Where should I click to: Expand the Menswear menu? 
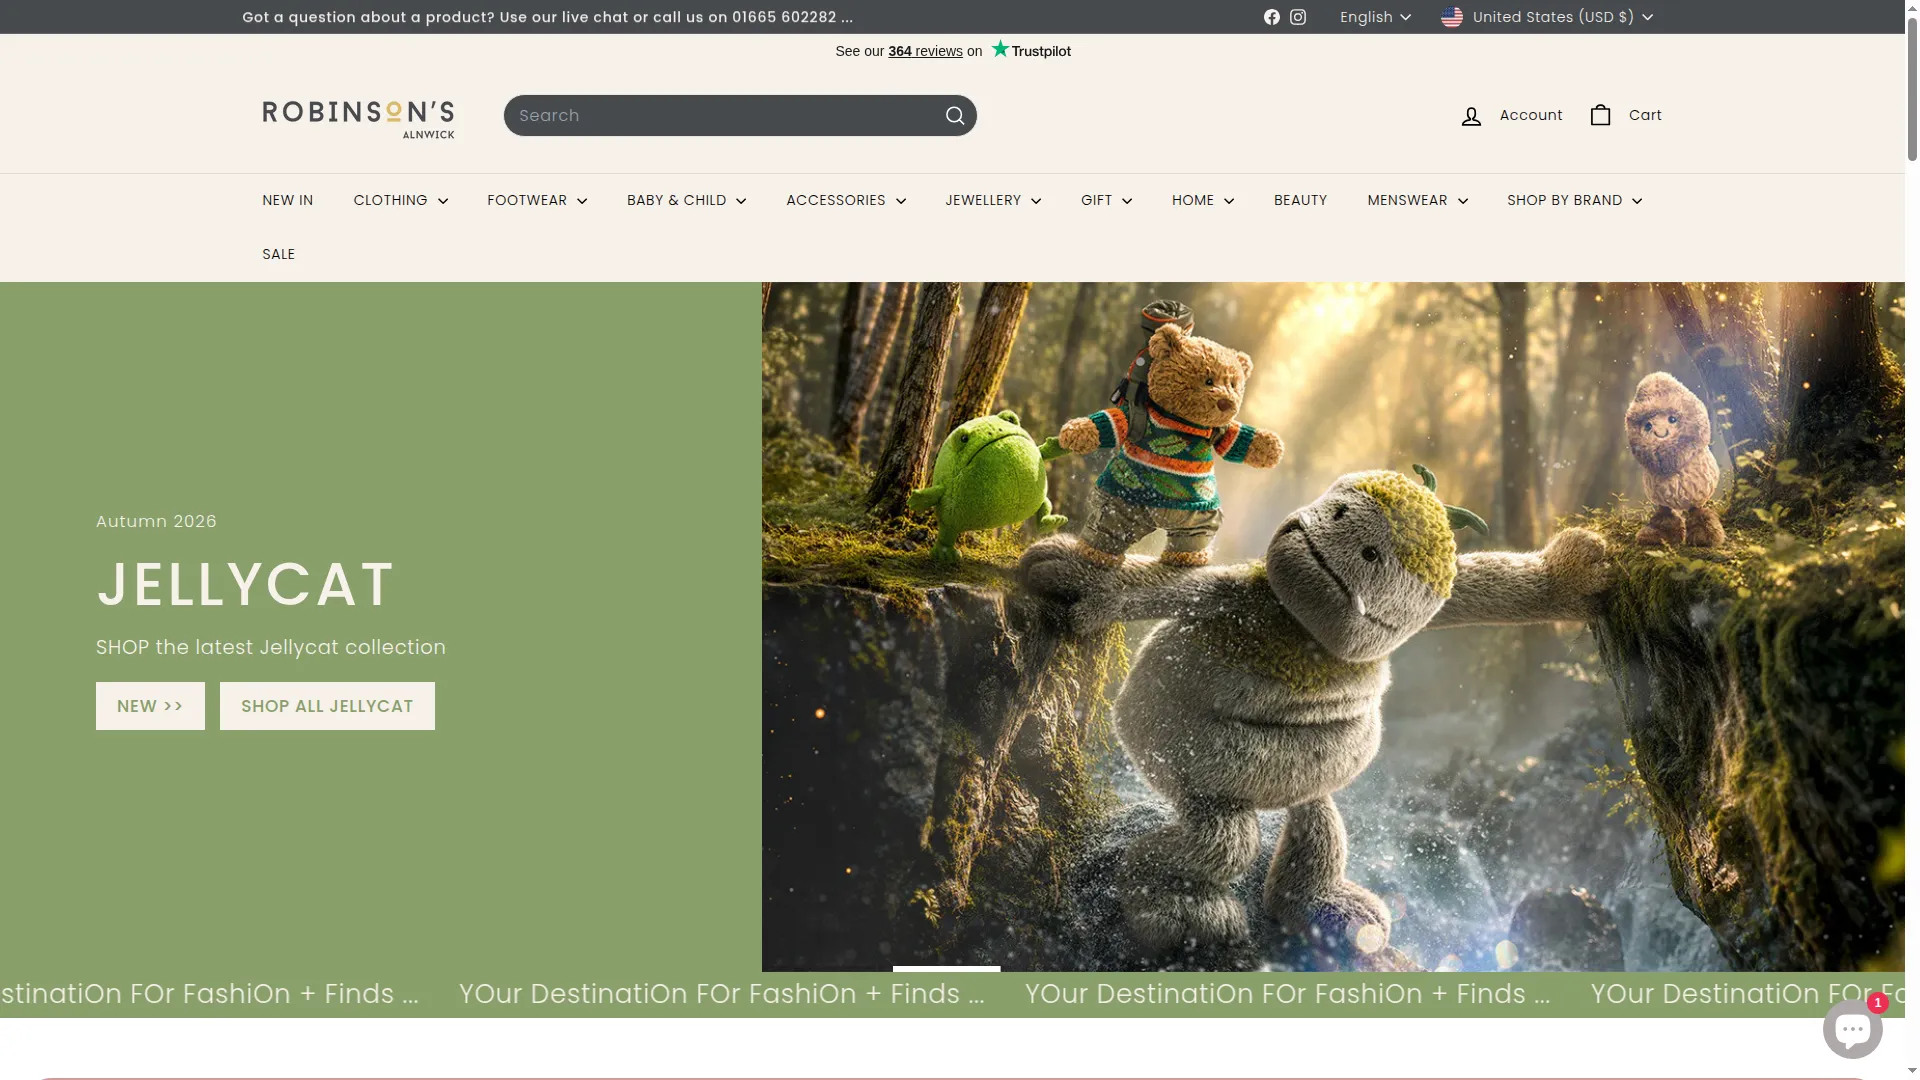1417,200
